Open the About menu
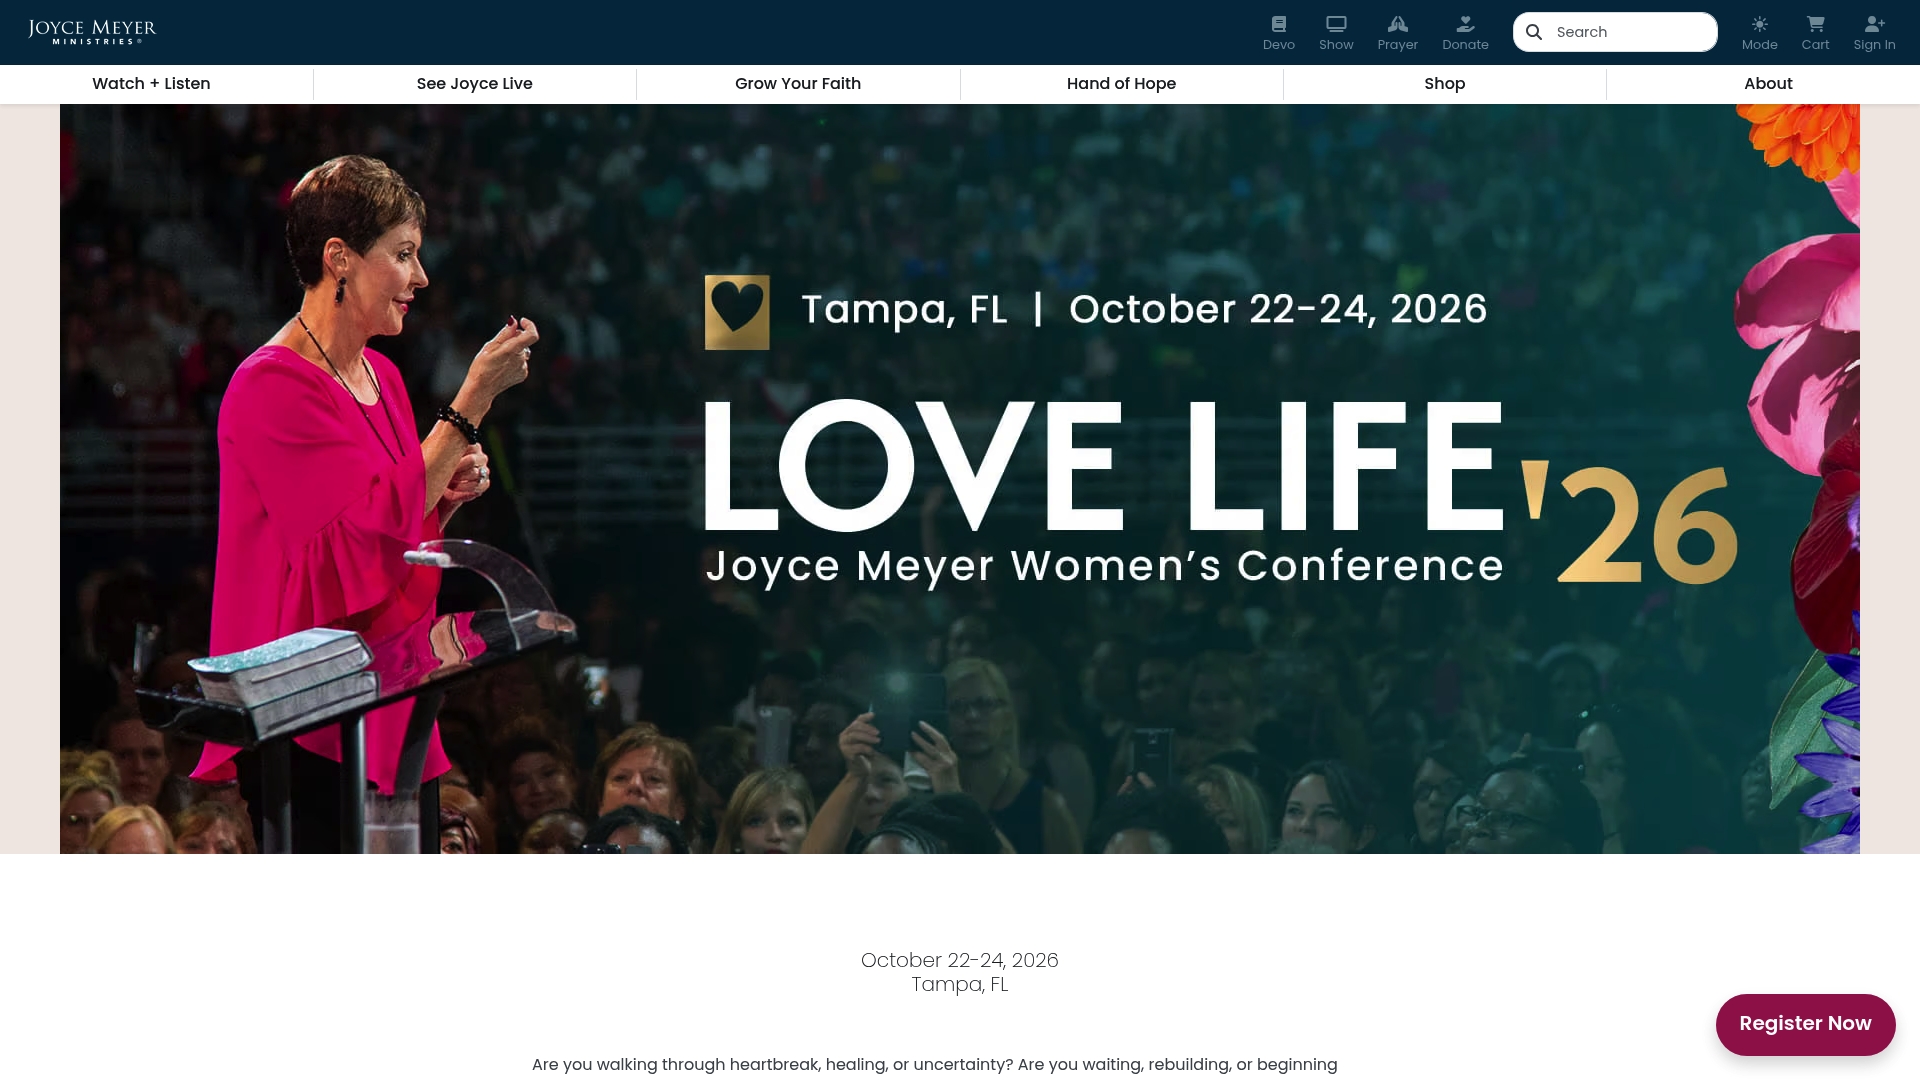Screen dimensions: 1920x1080 coord(1768,84)
